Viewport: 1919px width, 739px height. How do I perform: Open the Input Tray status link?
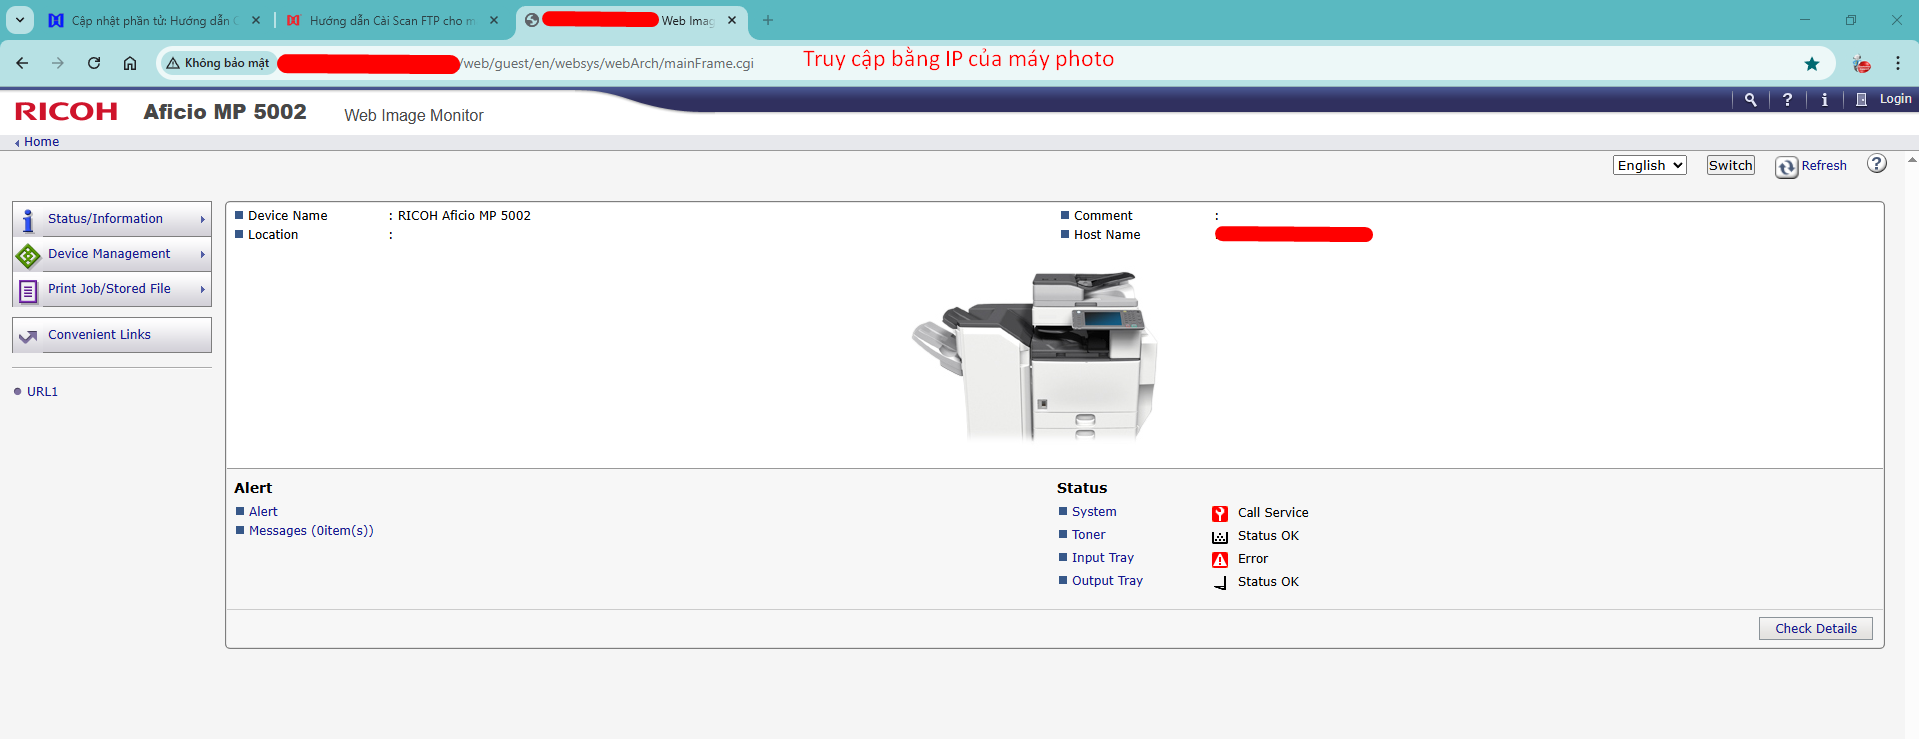1103,558
